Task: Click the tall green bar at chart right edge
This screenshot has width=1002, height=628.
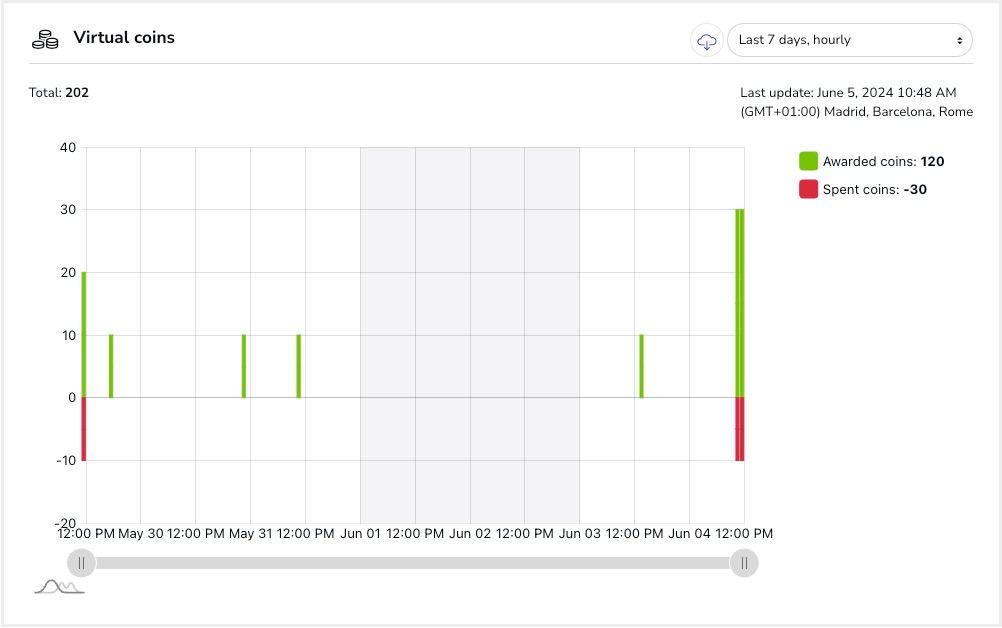Action: click(x=740, y=303)
